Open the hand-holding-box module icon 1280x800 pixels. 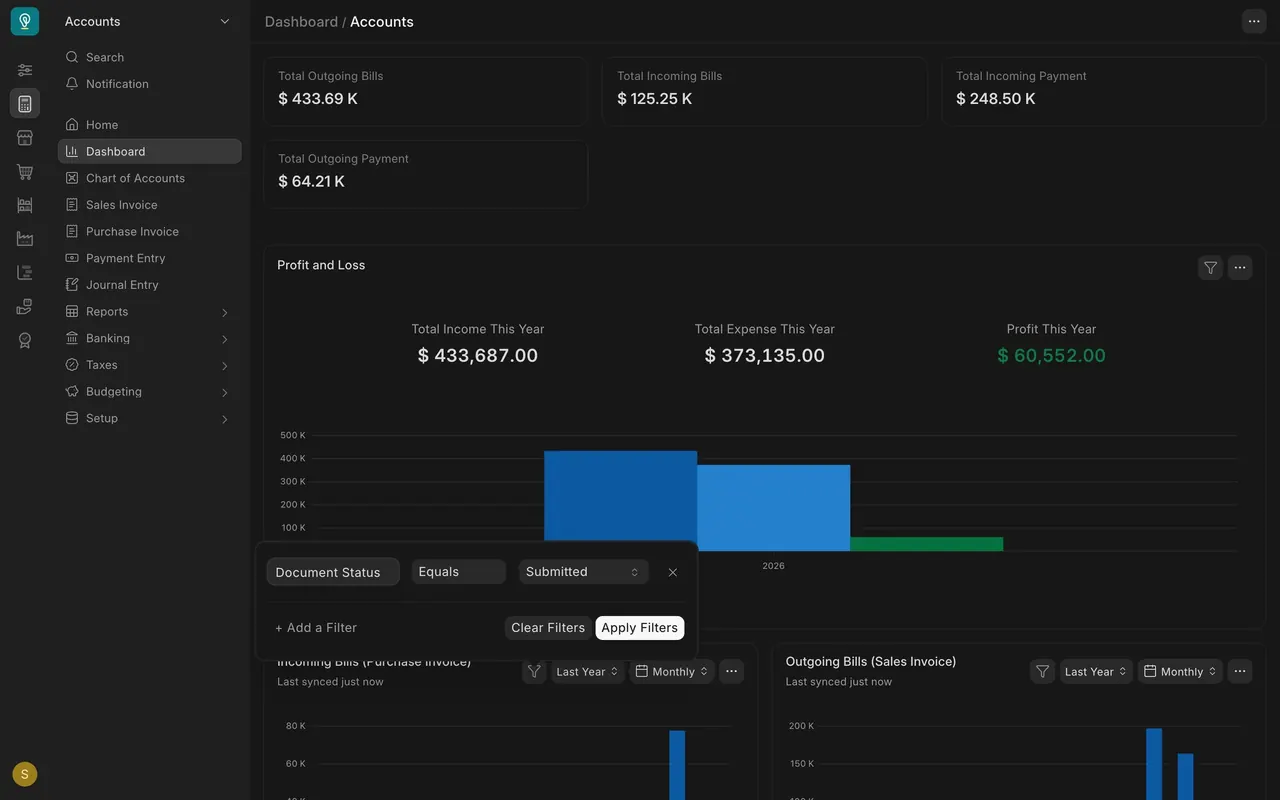(25, 307)
